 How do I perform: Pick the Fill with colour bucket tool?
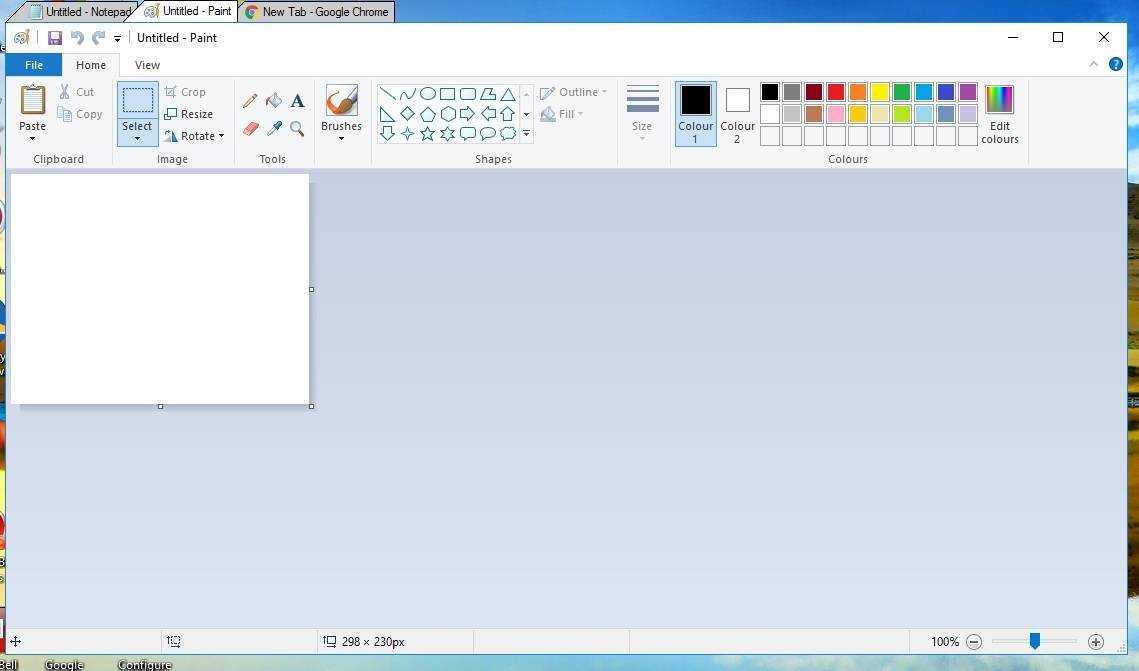(x=273, y=101)
